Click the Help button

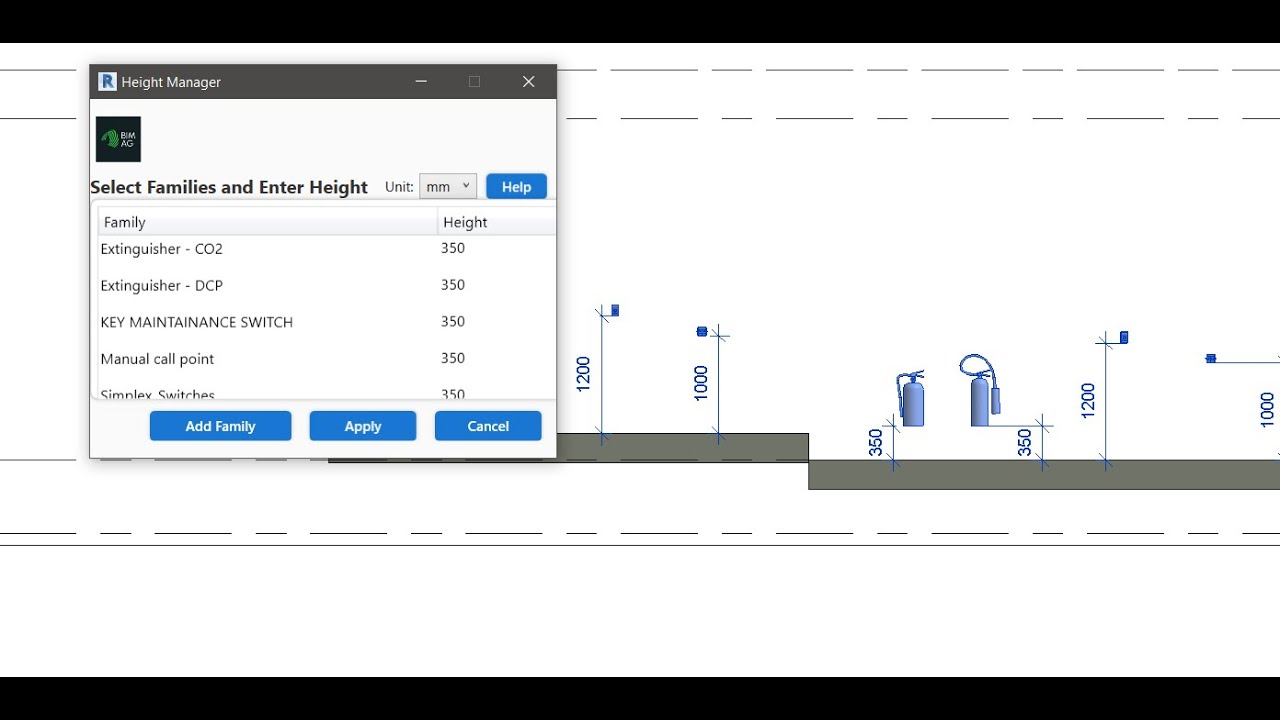(516, 187)
